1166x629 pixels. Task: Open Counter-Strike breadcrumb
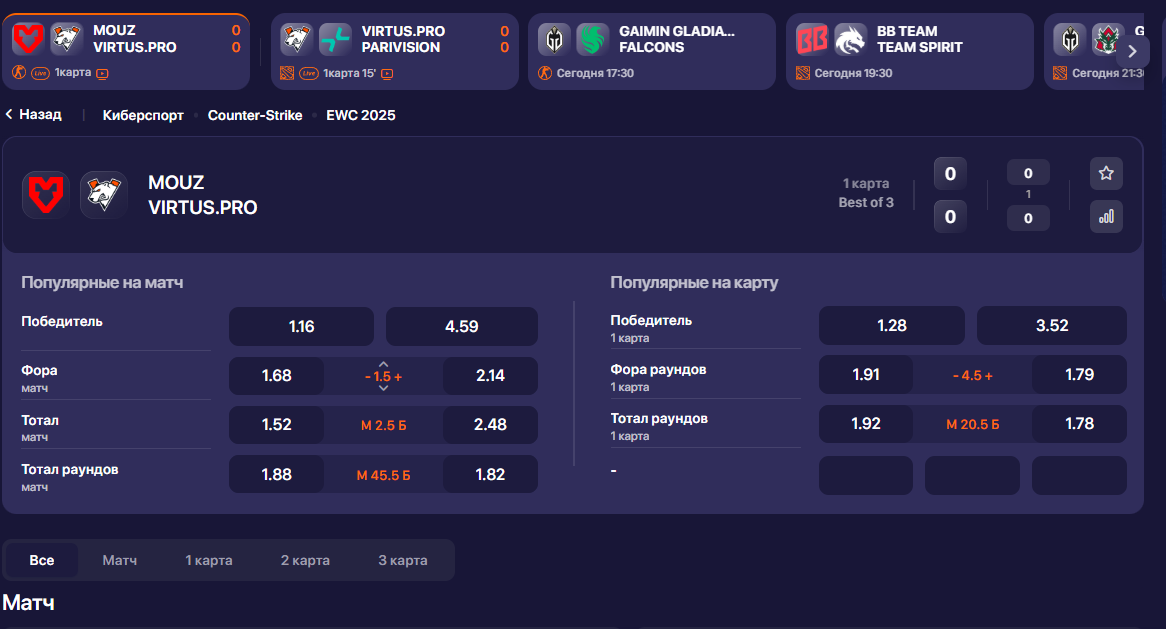[x=255, y=115]
